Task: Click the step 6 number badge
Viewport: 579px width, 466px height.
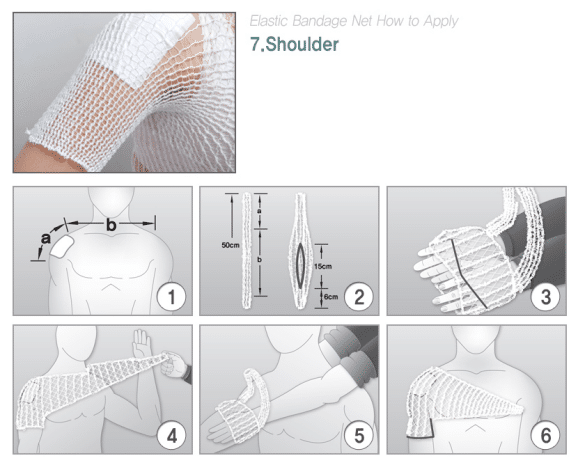Action: [546, 436]
